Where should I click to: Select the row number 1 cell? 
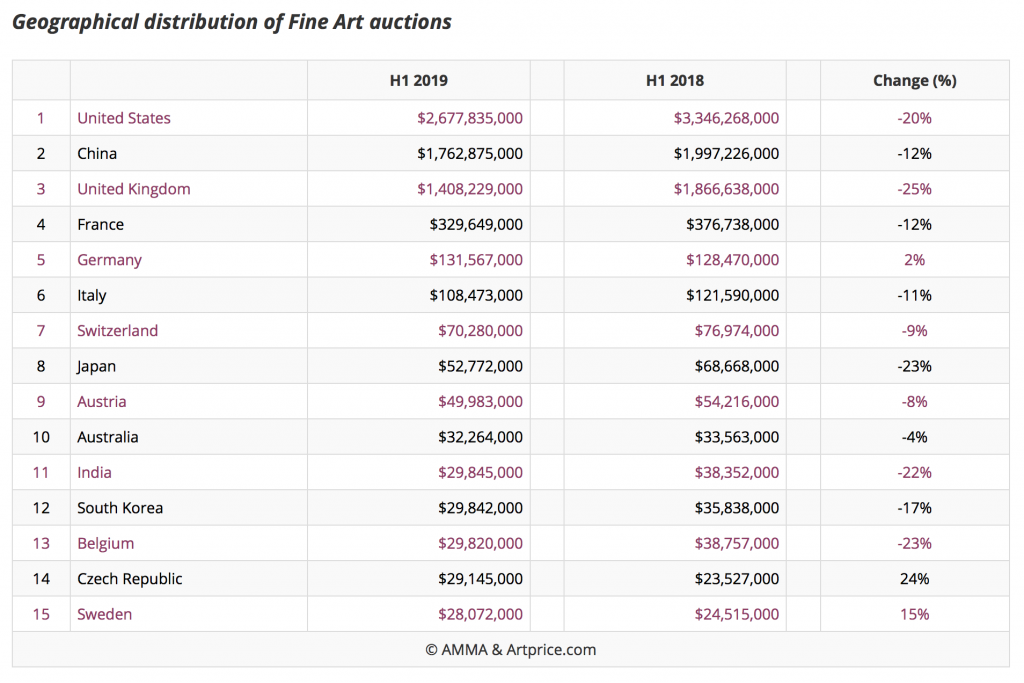(40, 118)
